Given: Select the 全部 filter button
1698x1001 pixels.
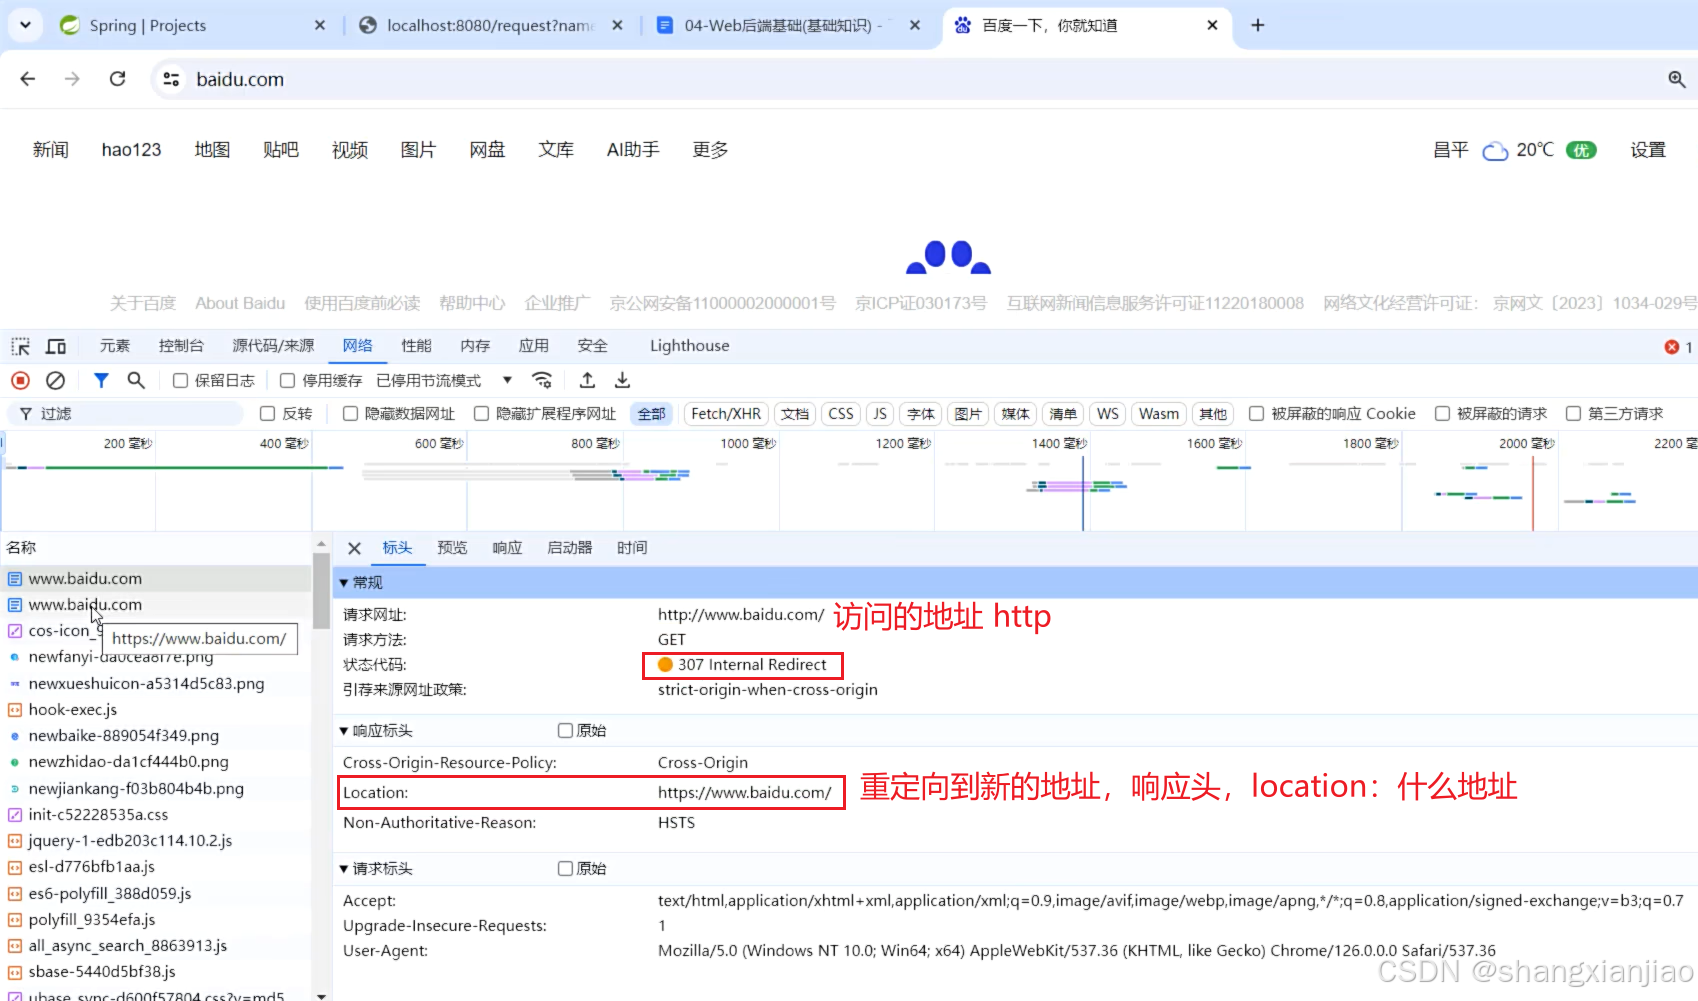Looking at the screenshot, I should click(x=652, y=414).
